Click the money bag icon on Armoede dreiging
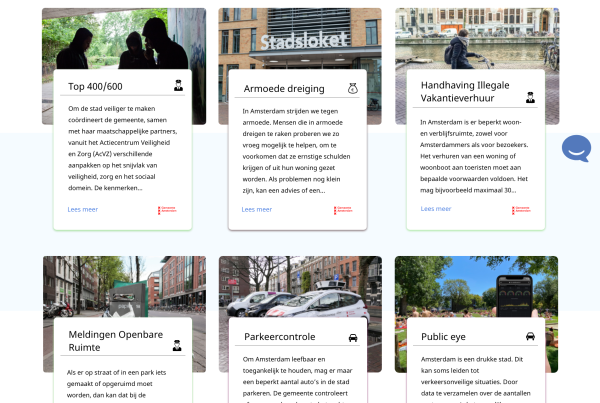The image size is (600, 403). coord(353,88)
